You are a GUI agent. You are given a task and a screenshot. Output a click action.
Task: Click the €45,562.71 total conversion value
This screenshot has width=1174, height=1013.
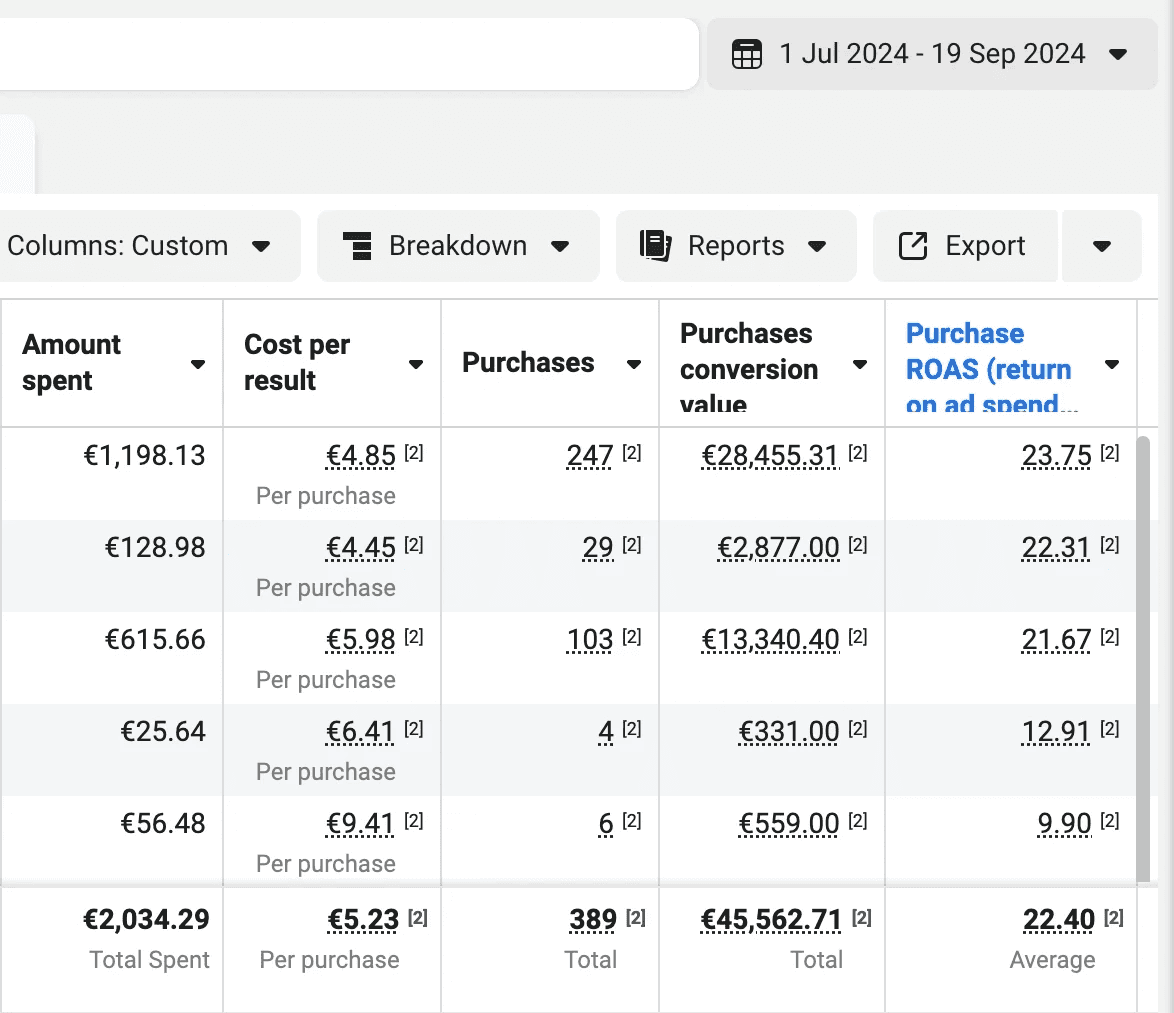(x=771, y=919)
